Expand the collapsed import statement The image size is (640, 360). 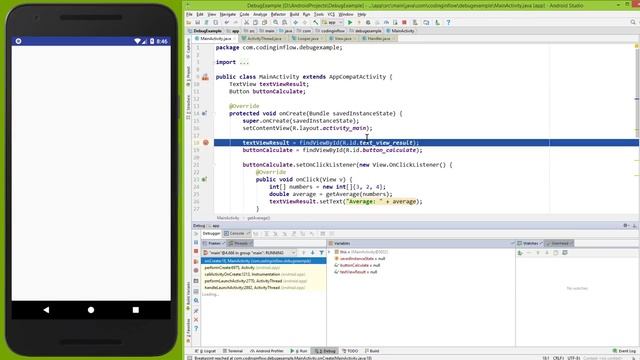(244, 62)
